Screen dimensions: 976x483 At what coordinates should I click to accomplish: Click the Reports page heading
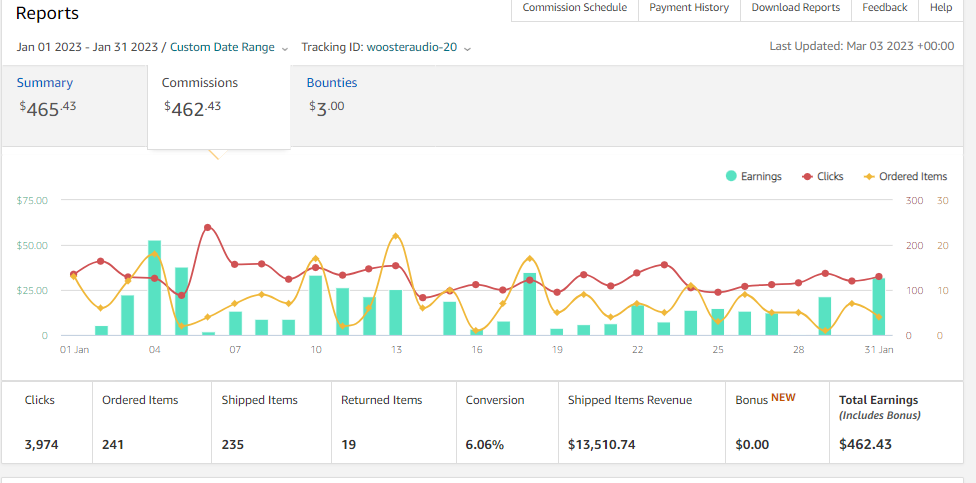(47, 13)
